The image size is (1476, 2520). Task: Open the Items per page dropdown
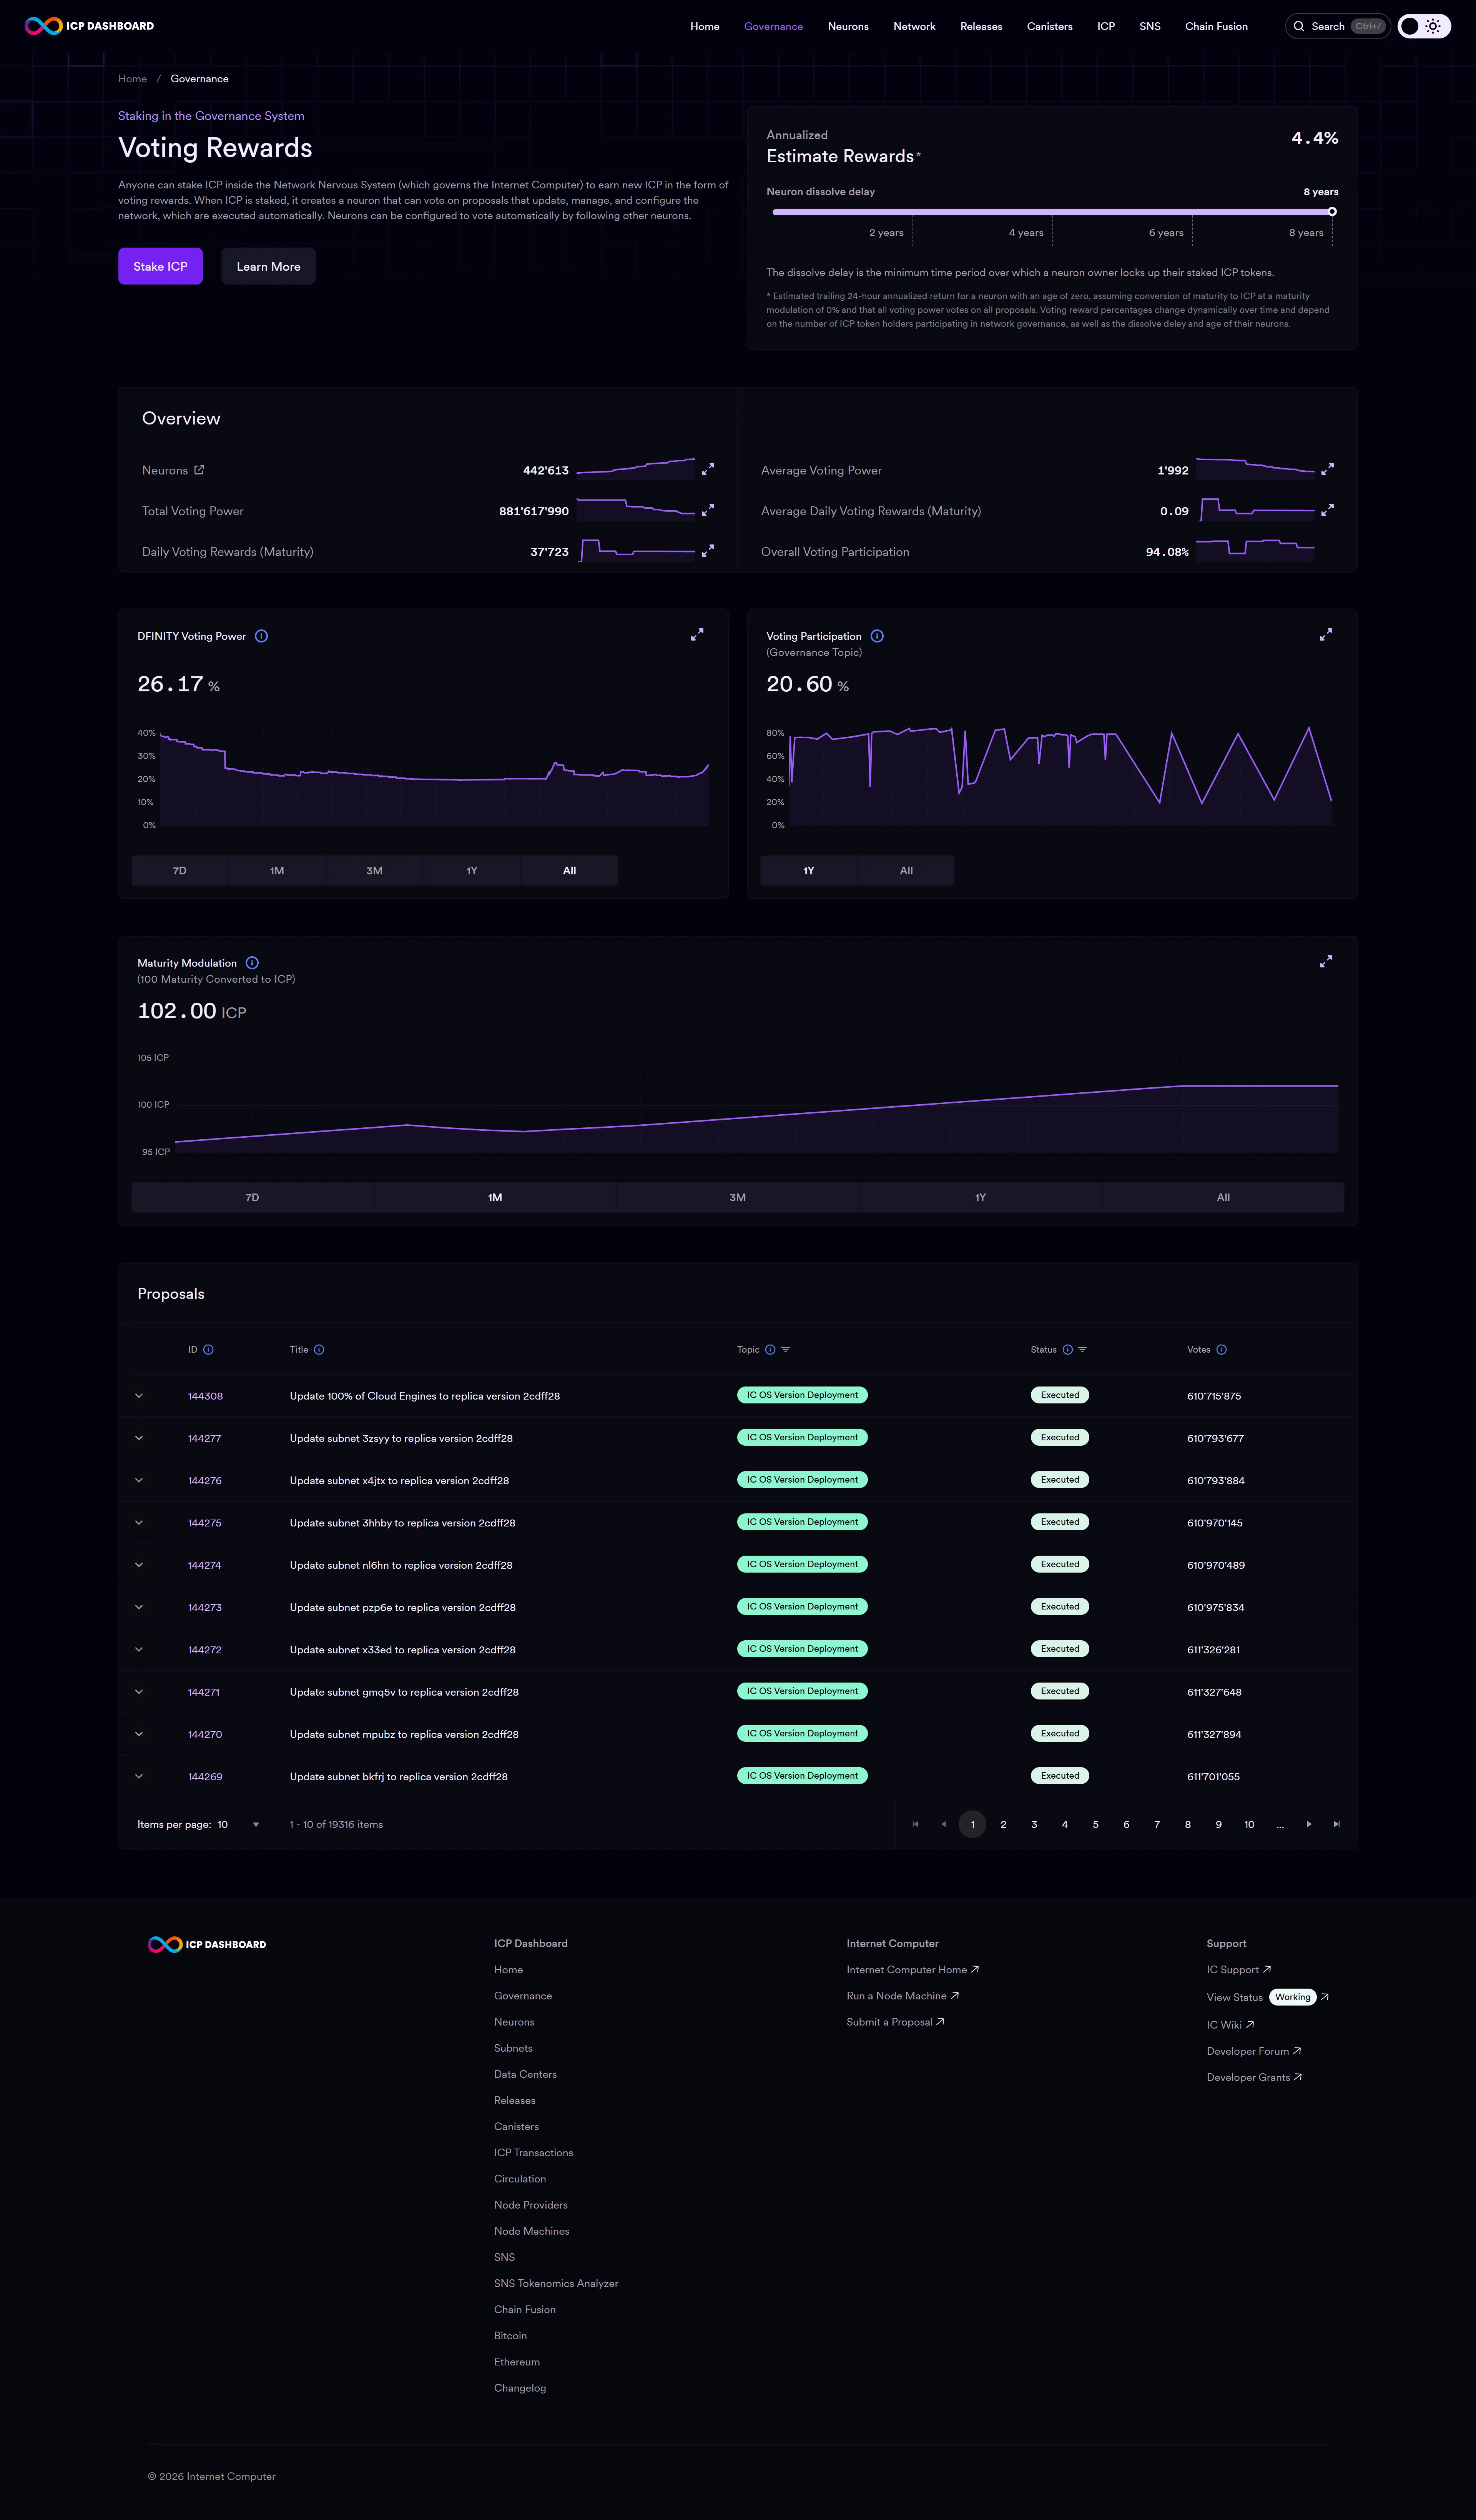click(238, 1825)
